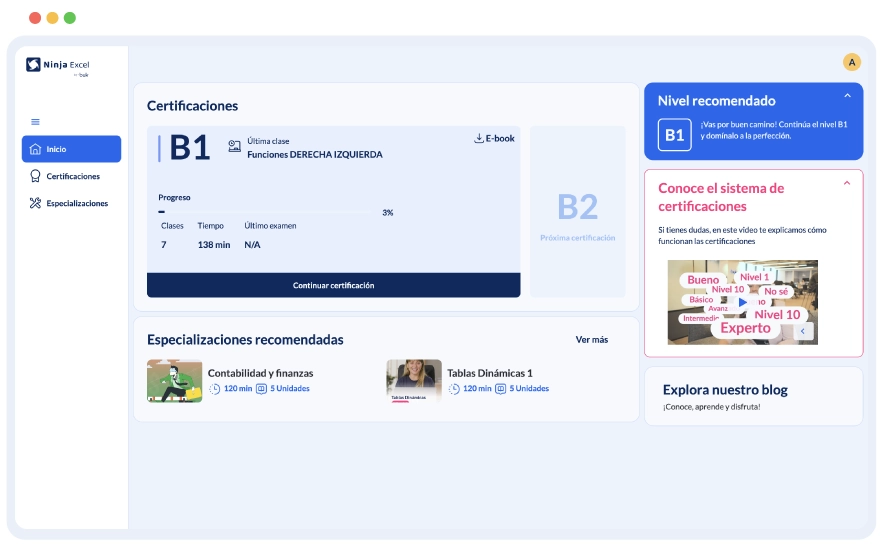This screenshot has width=883, height=548.
Task: Click the Inicio home icon
Action: tap(36, 149)
